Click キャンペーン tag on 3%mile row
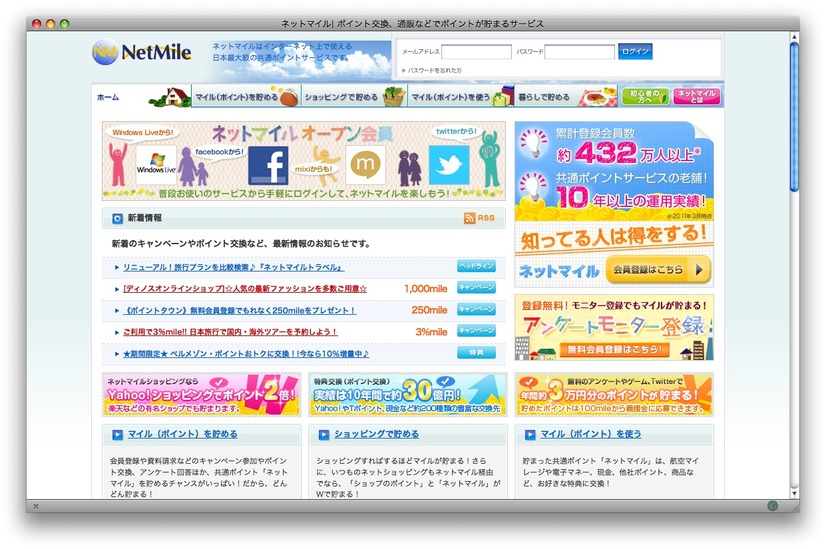 476,331
